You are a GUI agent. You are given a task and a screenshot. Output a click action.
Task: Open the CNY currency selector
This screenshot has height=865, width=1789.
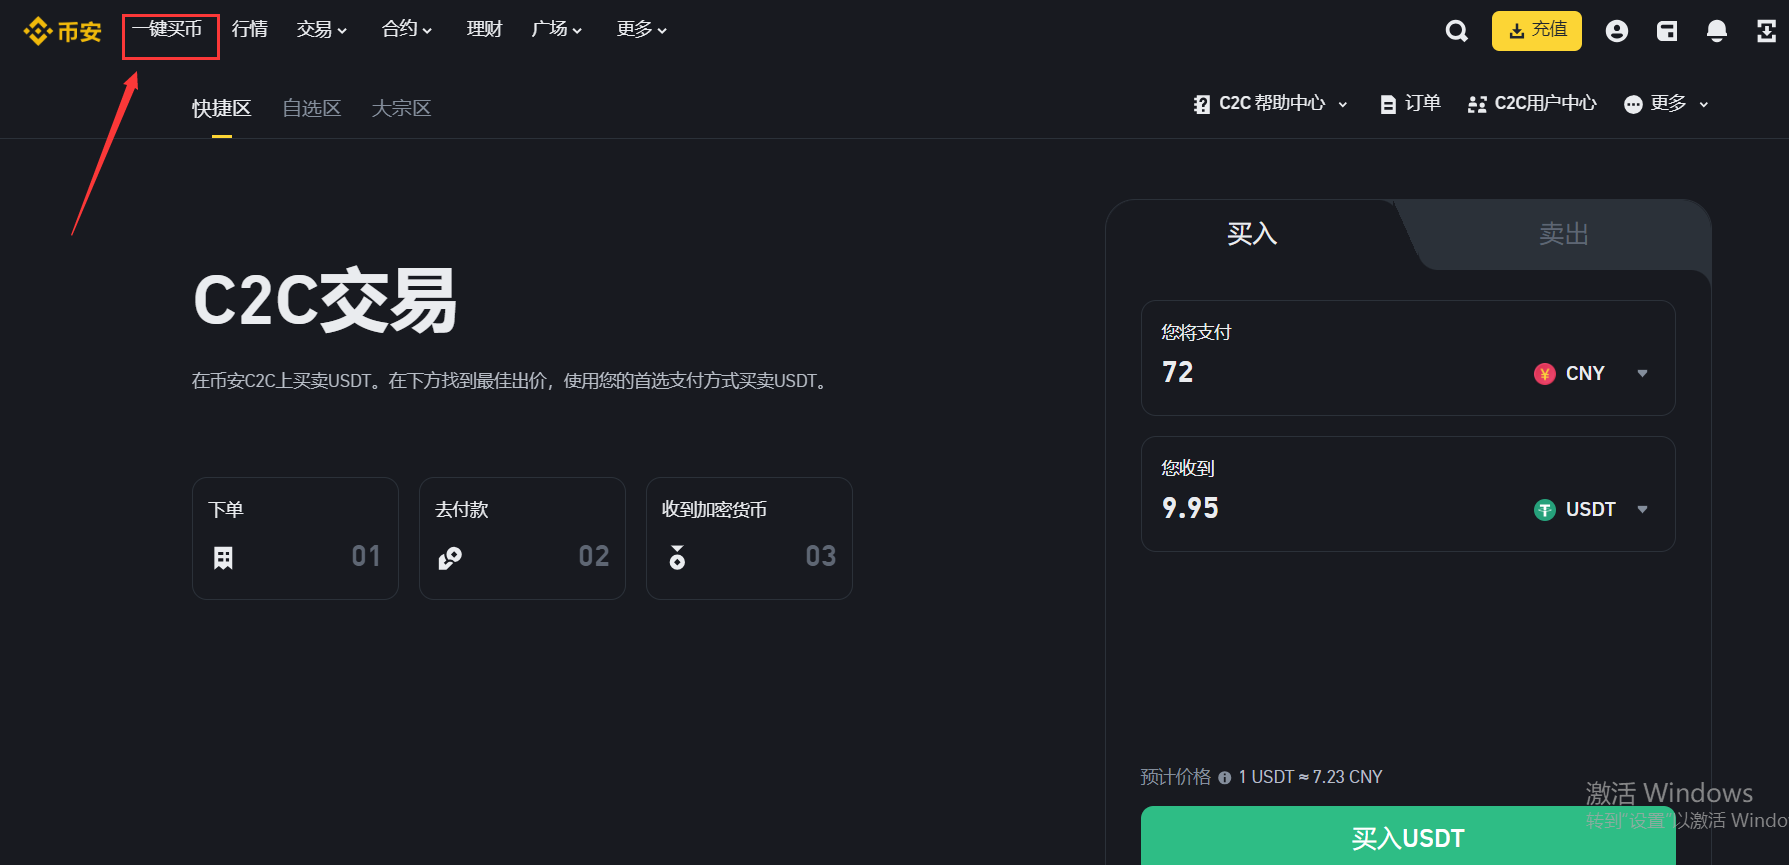click(x=1591, y=374)
